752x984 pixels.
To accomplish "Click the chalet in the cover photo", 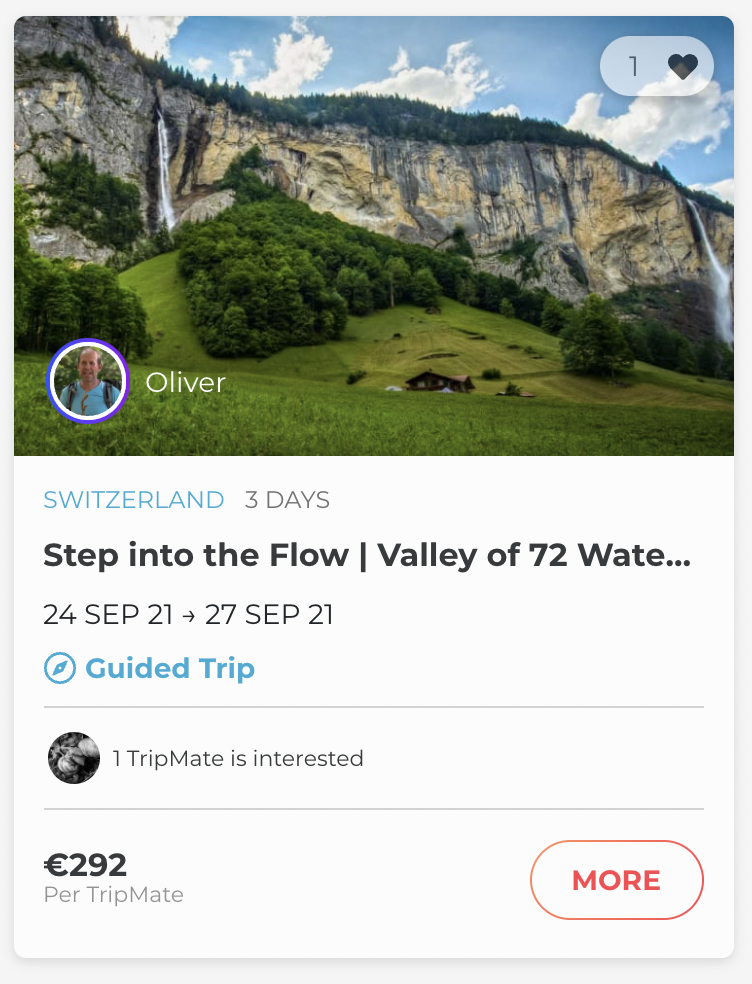I will tap(439, 380).
